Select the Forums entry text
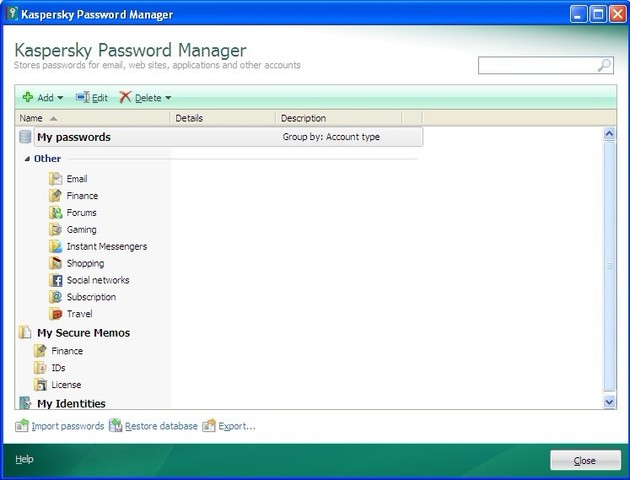 pyautogui.click(x=82, y=212)
